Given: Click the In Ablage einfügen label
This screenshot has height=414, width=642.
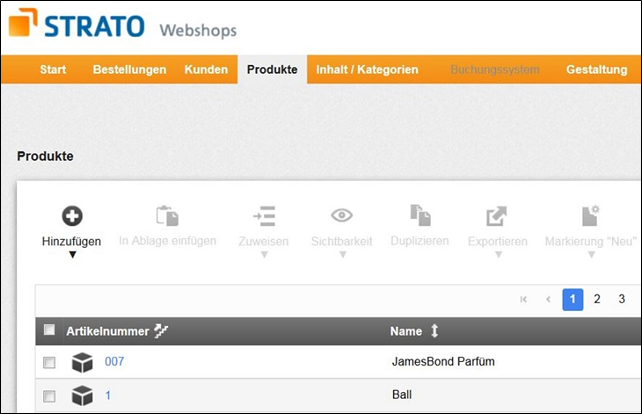Looking at the screenshot, I should pyautogui.click(x=167, y=241).
